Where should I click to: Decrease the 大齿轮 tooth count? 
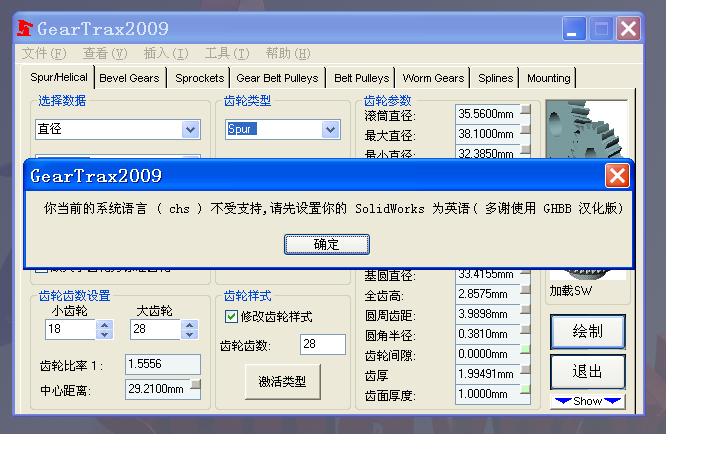click(190, 334)
